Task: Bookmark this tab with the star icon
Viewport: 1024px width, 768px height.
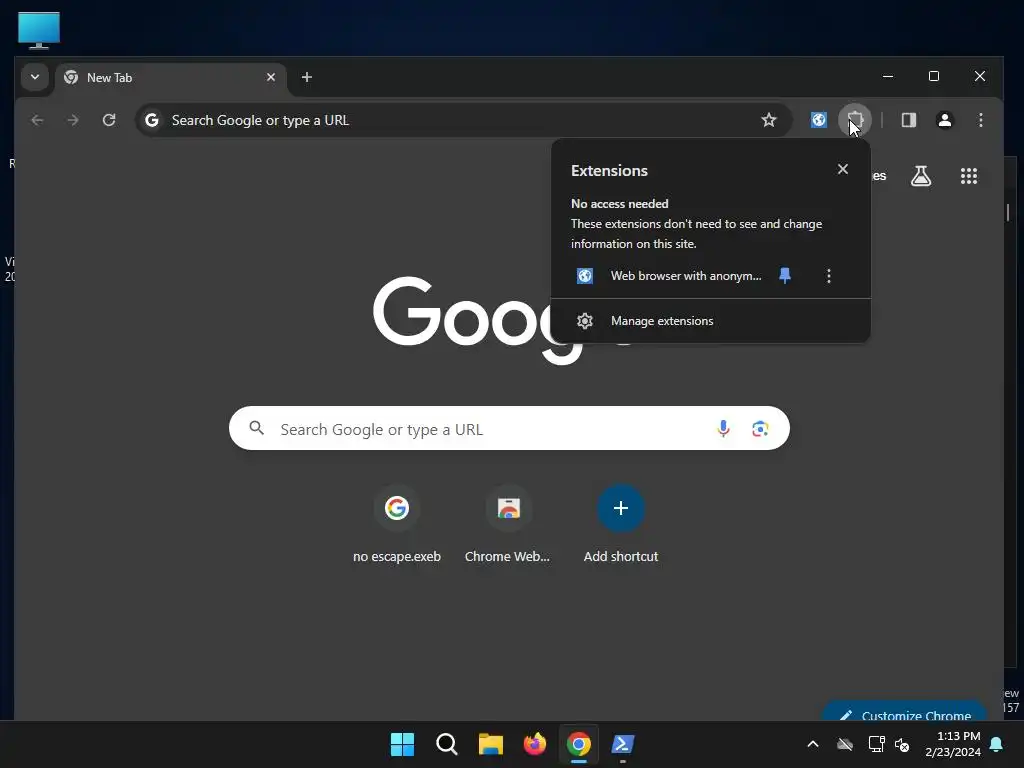Action: click(x=769, y=120)
